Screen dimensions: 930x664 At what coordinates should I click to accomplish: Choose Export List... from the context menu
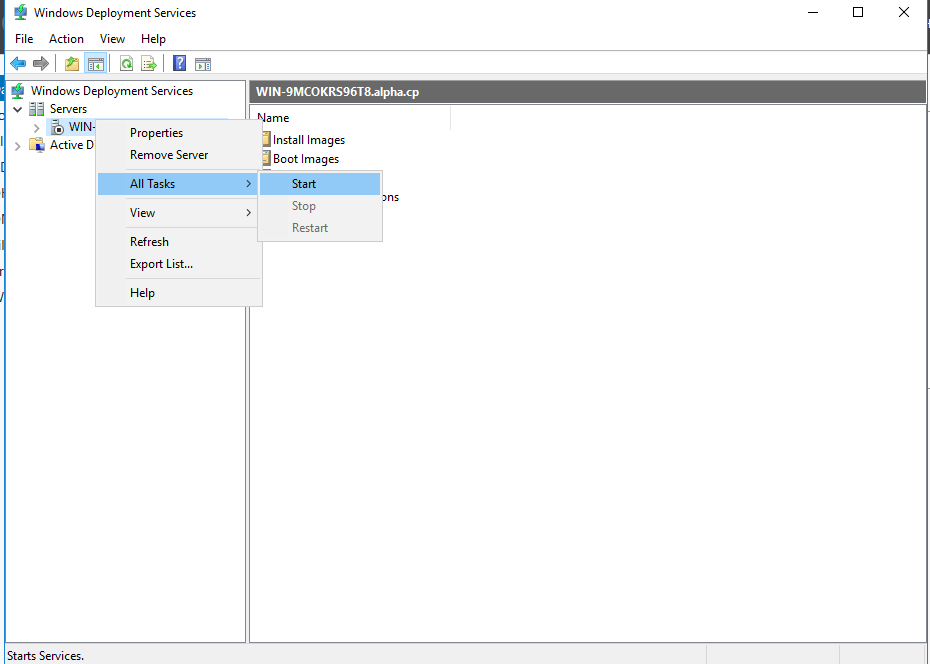tap(179, 264)
